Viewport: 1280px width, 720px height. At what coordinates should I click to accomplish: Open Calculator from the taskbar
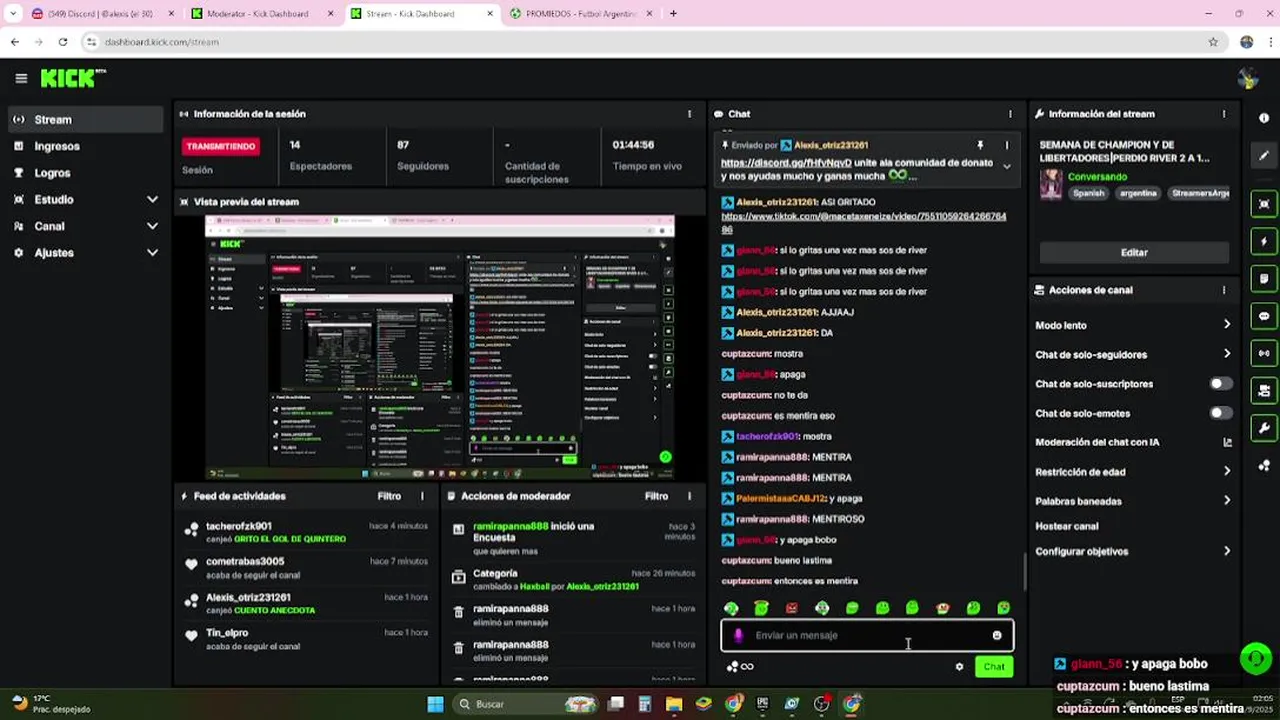pyautogui.click(x=645, y=704)
